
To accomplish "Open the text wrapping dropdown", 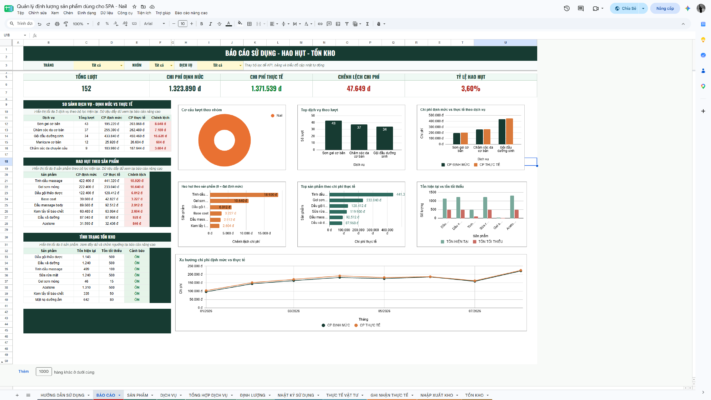I will [x=296, y=24].
